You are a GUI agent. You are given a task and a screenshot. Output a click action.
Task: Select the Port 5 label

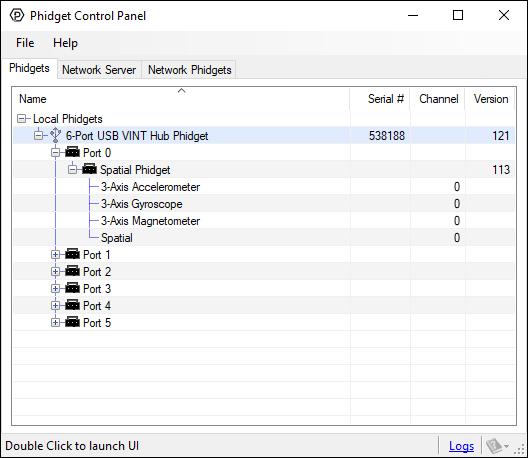pyautogui.click(x=97, y=323)
